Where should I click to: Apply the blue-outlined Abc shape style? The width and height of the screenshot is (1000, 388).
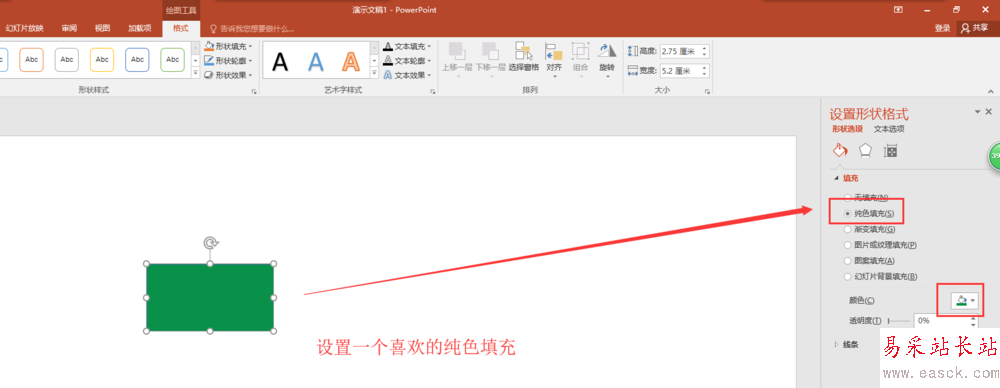point(136,60)
